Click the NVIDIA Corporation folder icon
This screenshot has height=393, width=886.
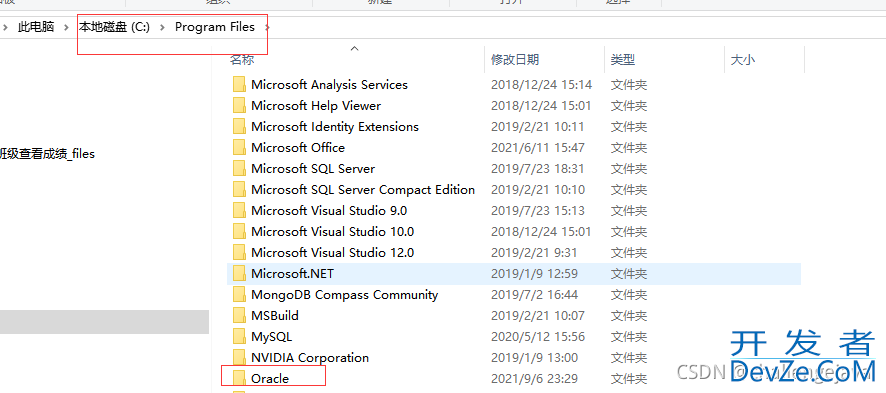point(240,357)
